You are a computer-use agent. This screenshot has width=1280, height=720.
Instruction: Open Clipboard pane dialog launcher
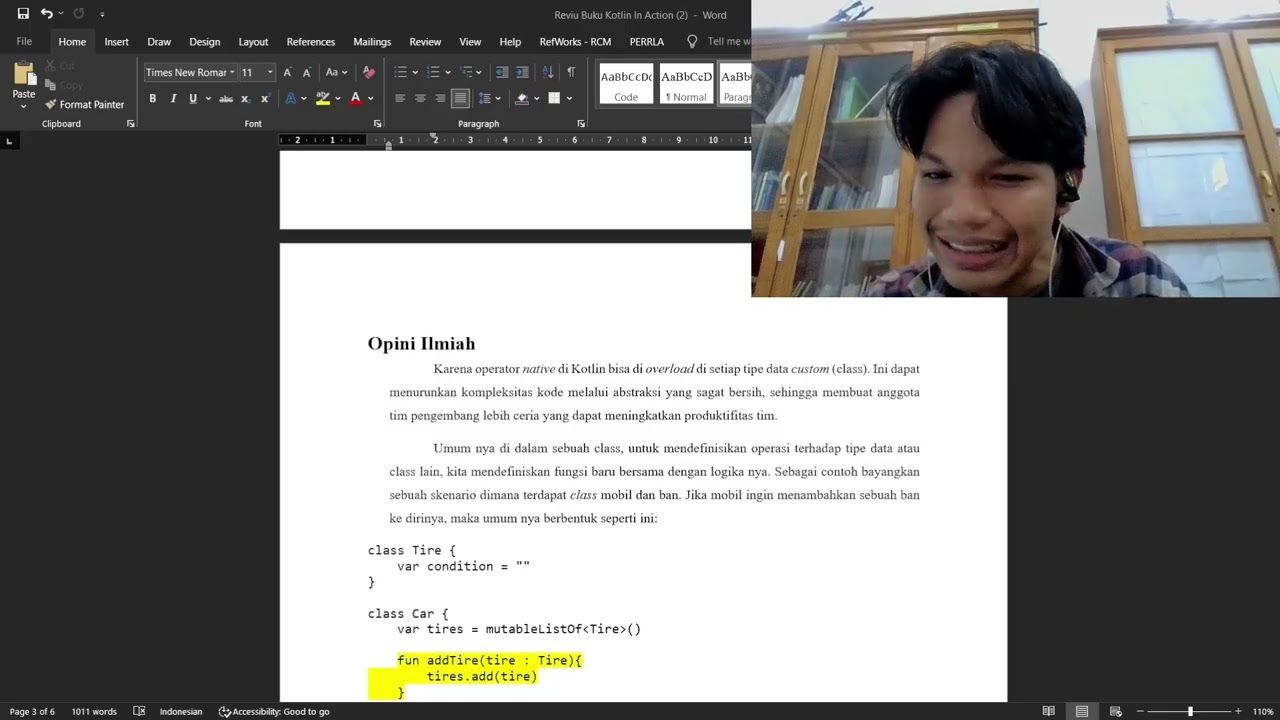click(130, 124)
